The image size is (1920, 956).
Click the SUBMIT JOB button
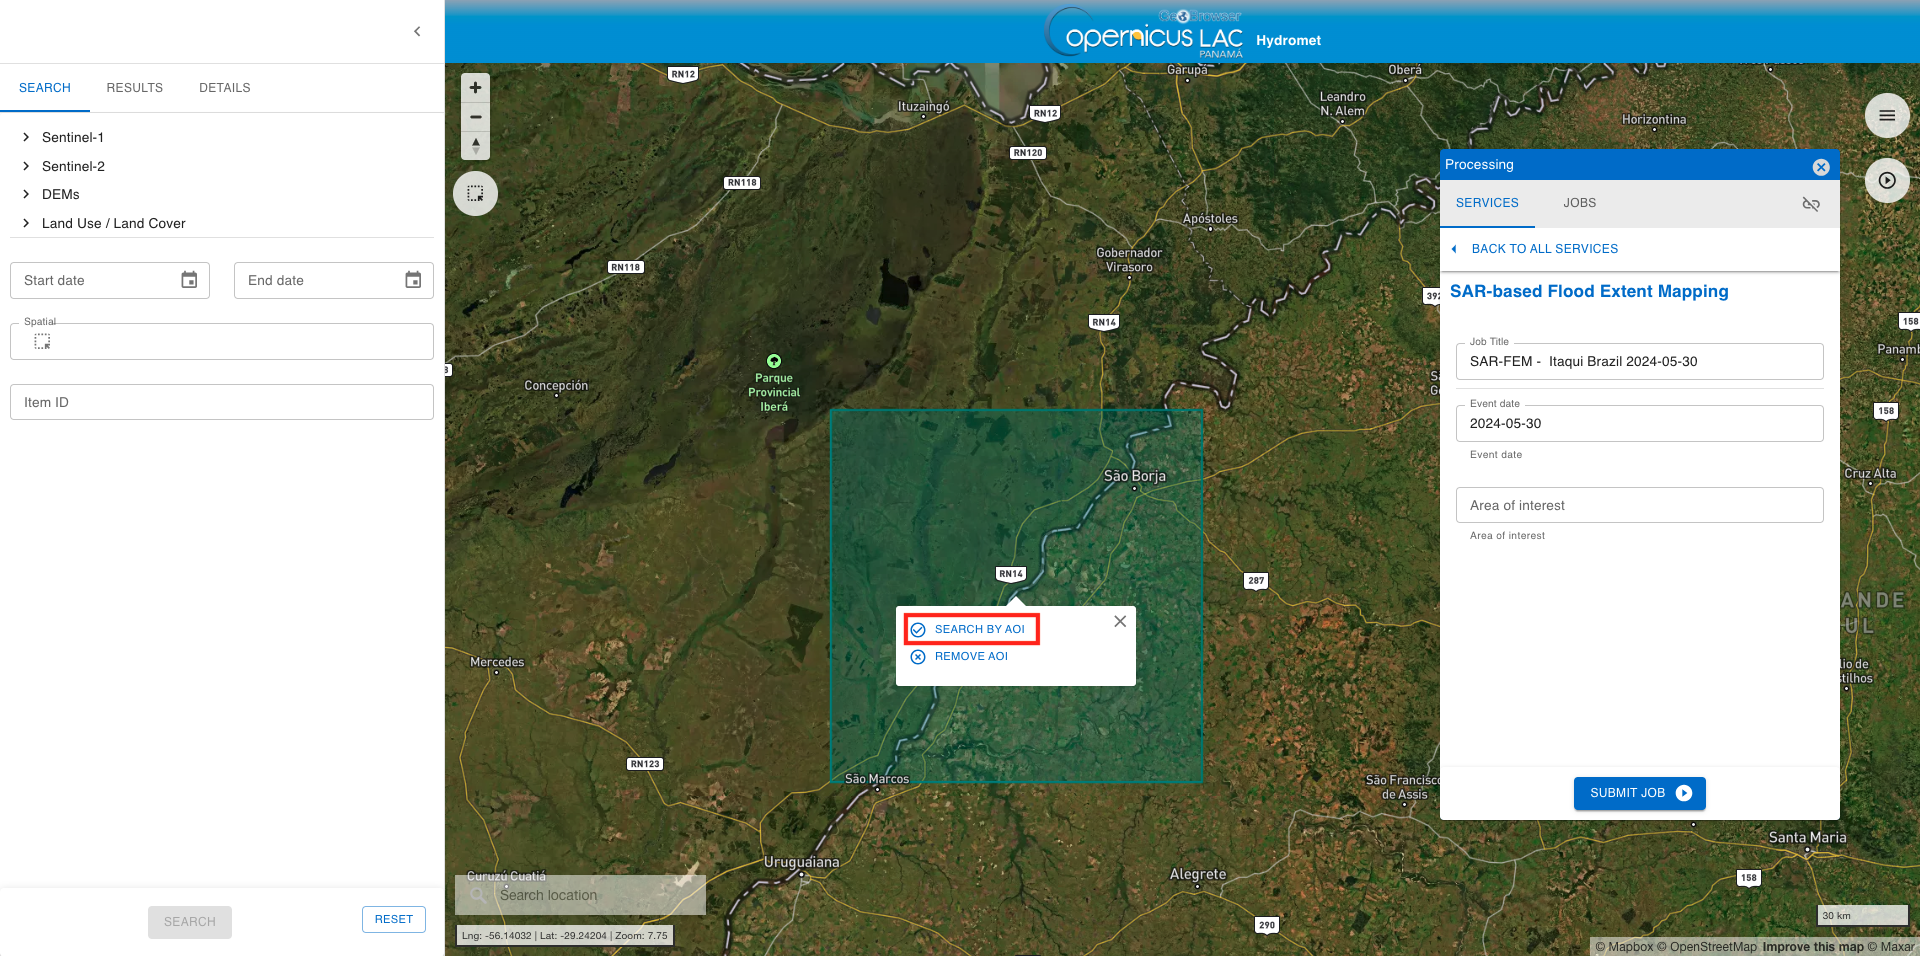click(1639, 793)
